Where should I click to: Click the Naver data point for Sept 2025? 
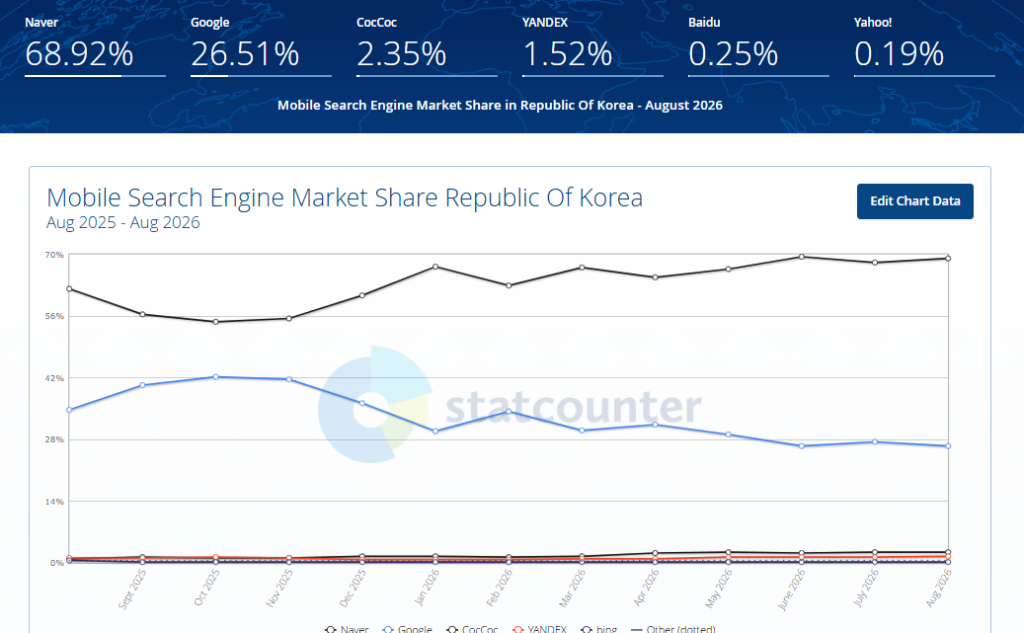[142, 314]
